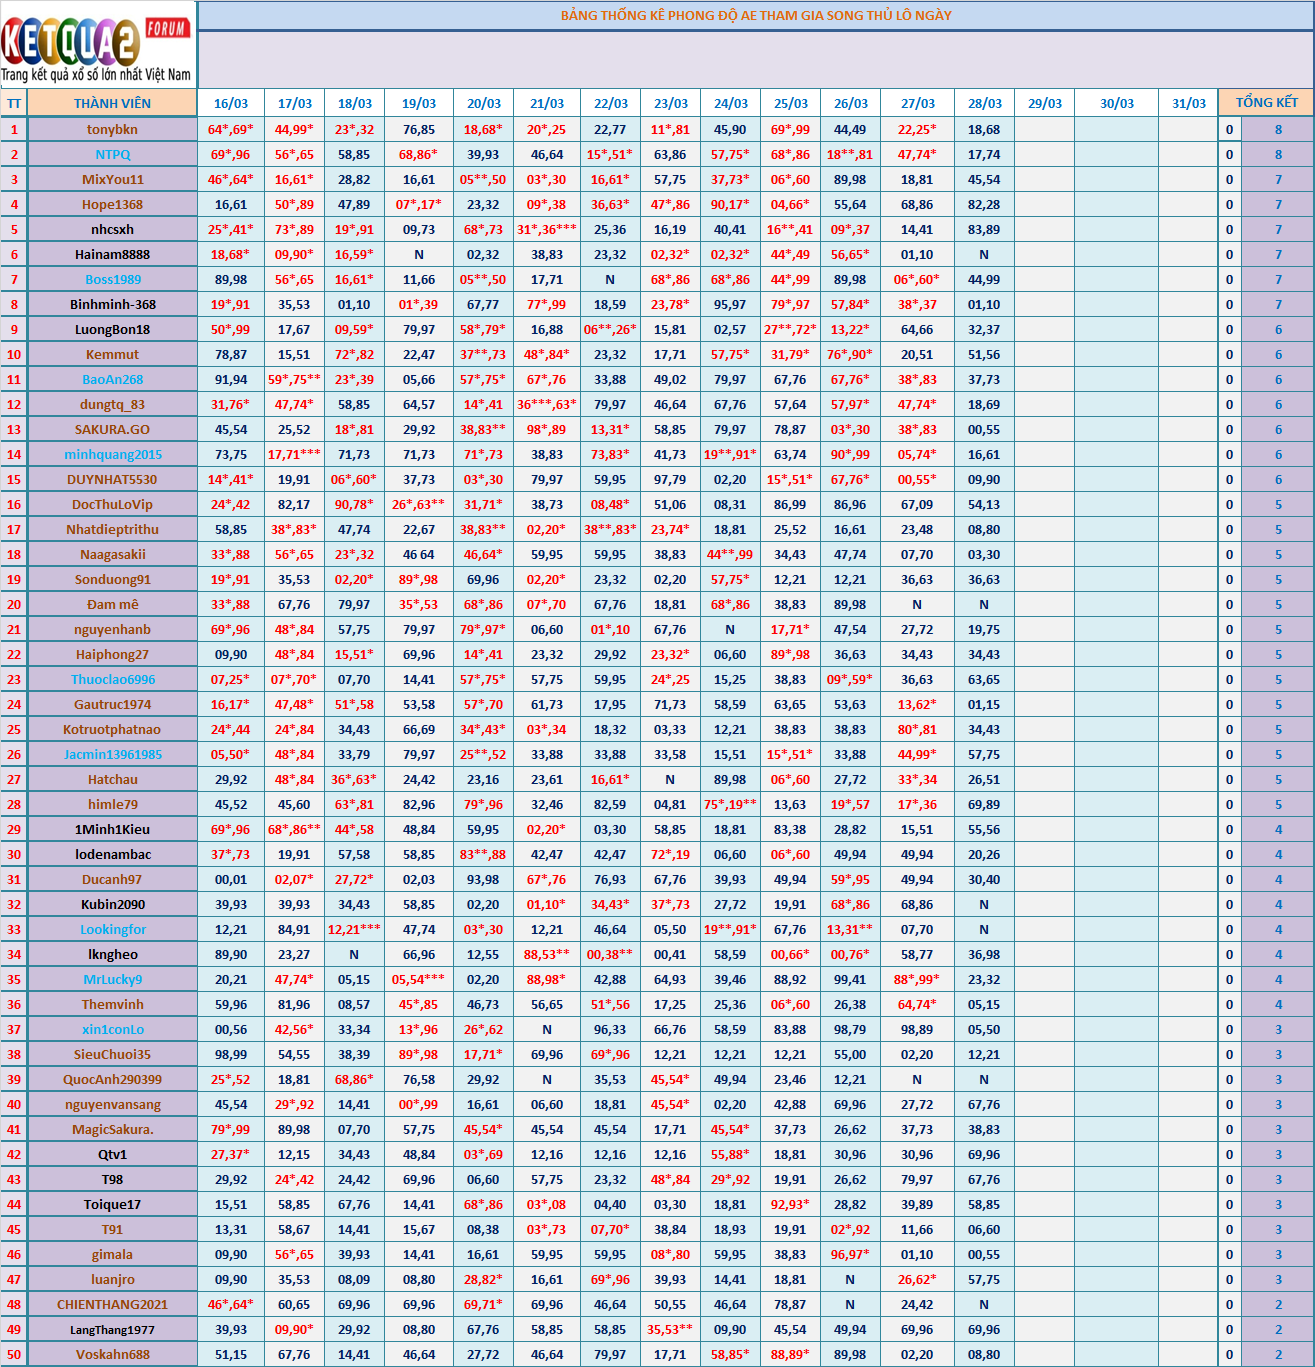
Task: Click the TT column header
Action: pos(14,103)
